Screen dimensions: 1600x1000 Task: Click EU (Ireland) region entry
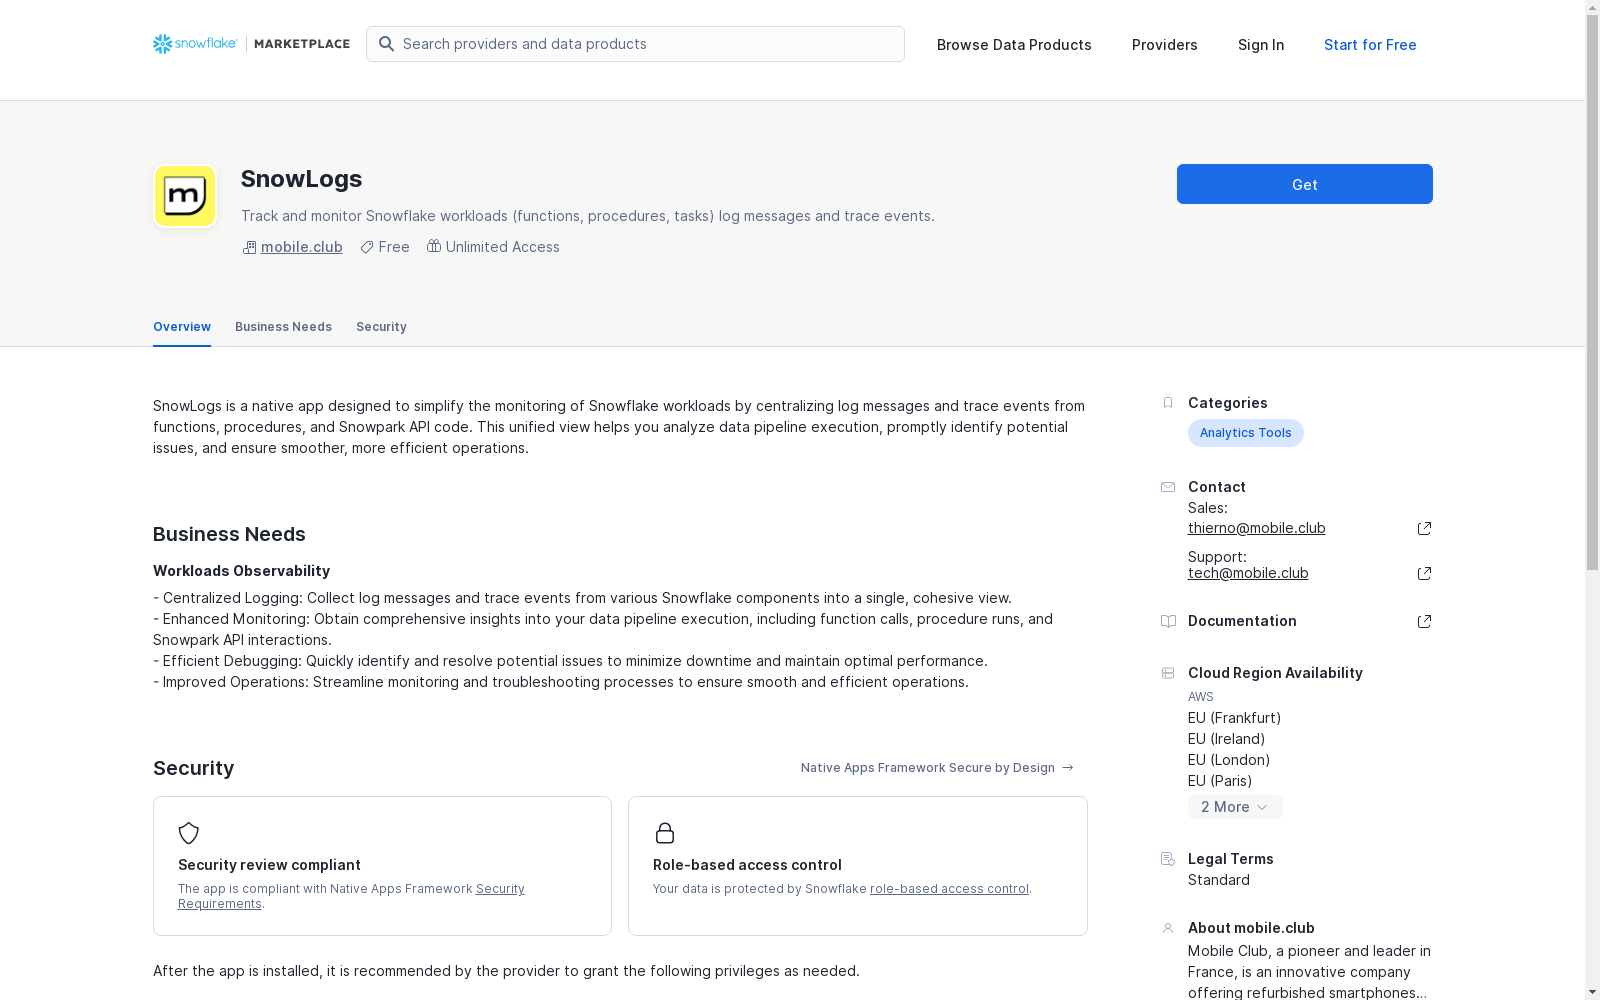(1226, 739)
